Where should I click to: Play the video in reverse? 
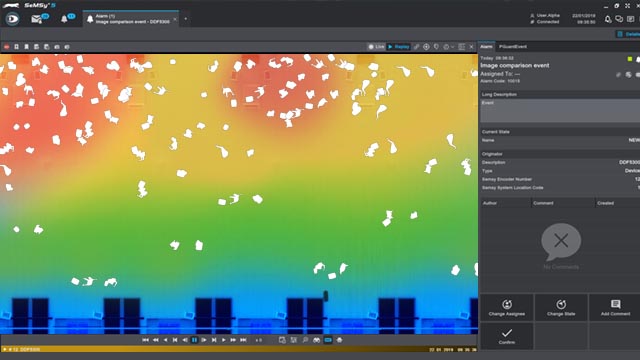165,340
